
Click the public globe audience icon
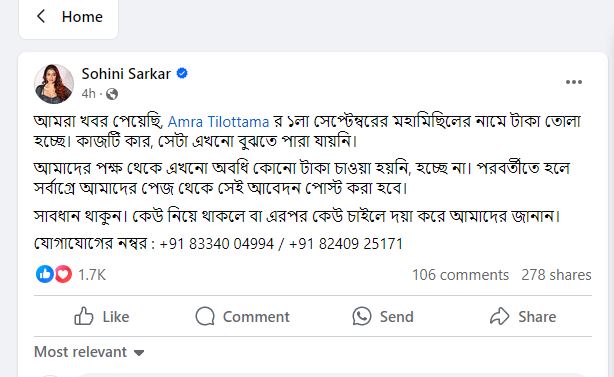tap(112, 94)
